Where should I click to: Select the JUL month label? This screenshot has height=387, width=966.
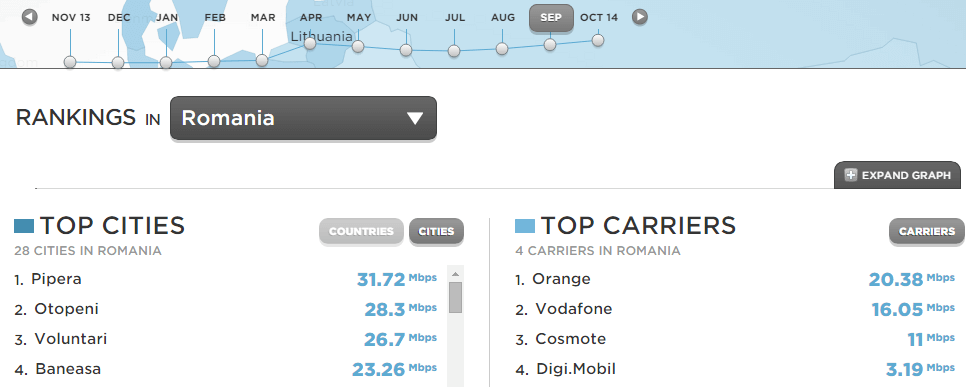tap(455, 17)
